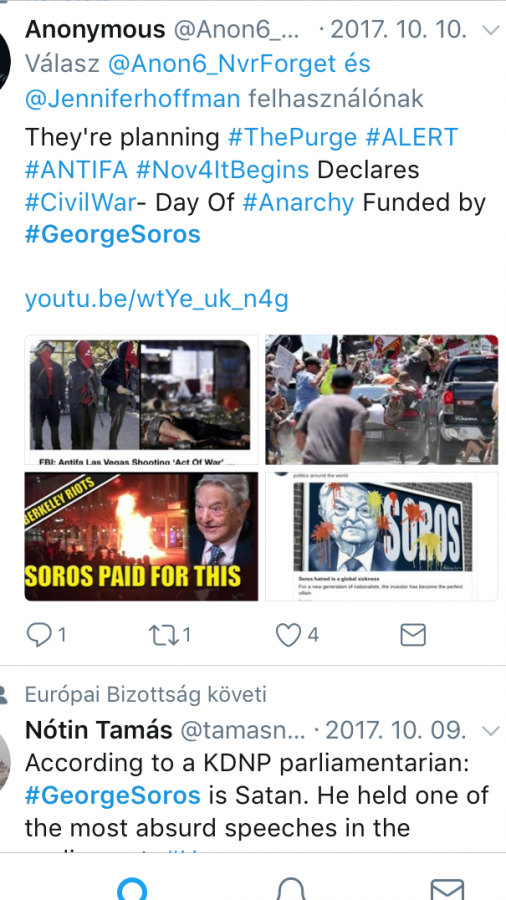Tap the bold #GeorgeSoros hashtag in Anonymous tweet
Image resolution: width=506 pixels, height=900 pixels.
[x=112, y=235]
